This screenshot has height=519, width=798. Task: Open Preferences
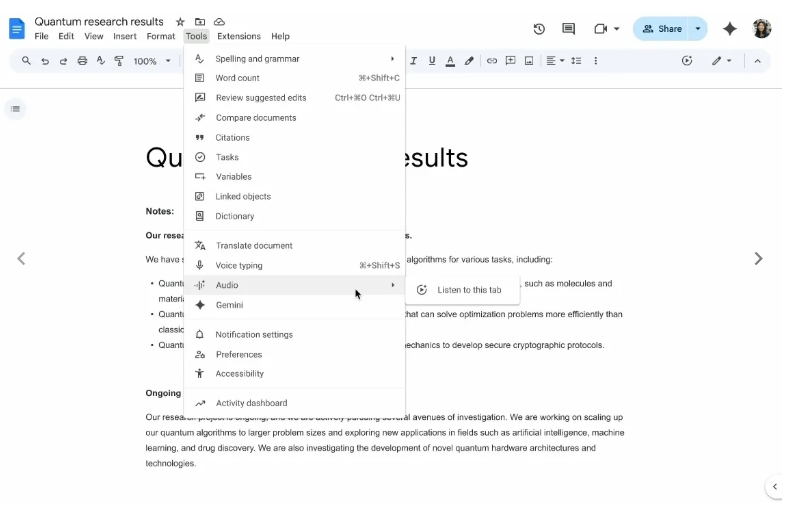point(295,354)
